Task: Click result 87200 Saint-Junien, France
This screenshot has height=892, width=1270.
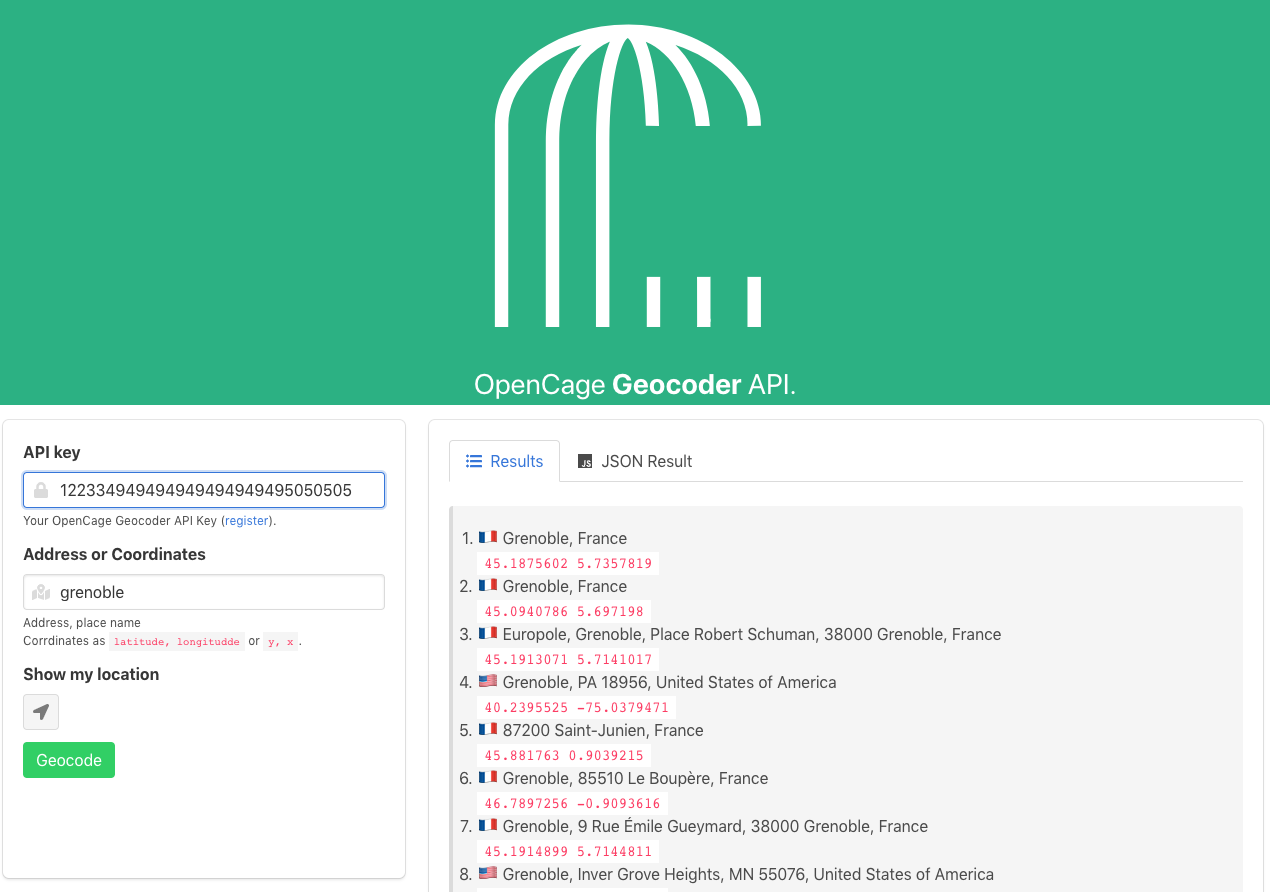Action: coord(603,730)
